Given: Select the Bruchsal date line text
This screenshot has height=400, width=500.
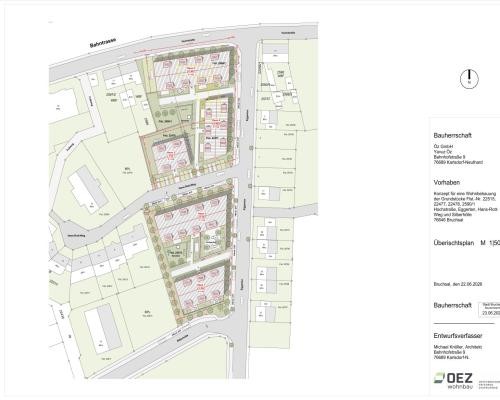Looking at the screenshot, I should point(458,284).
